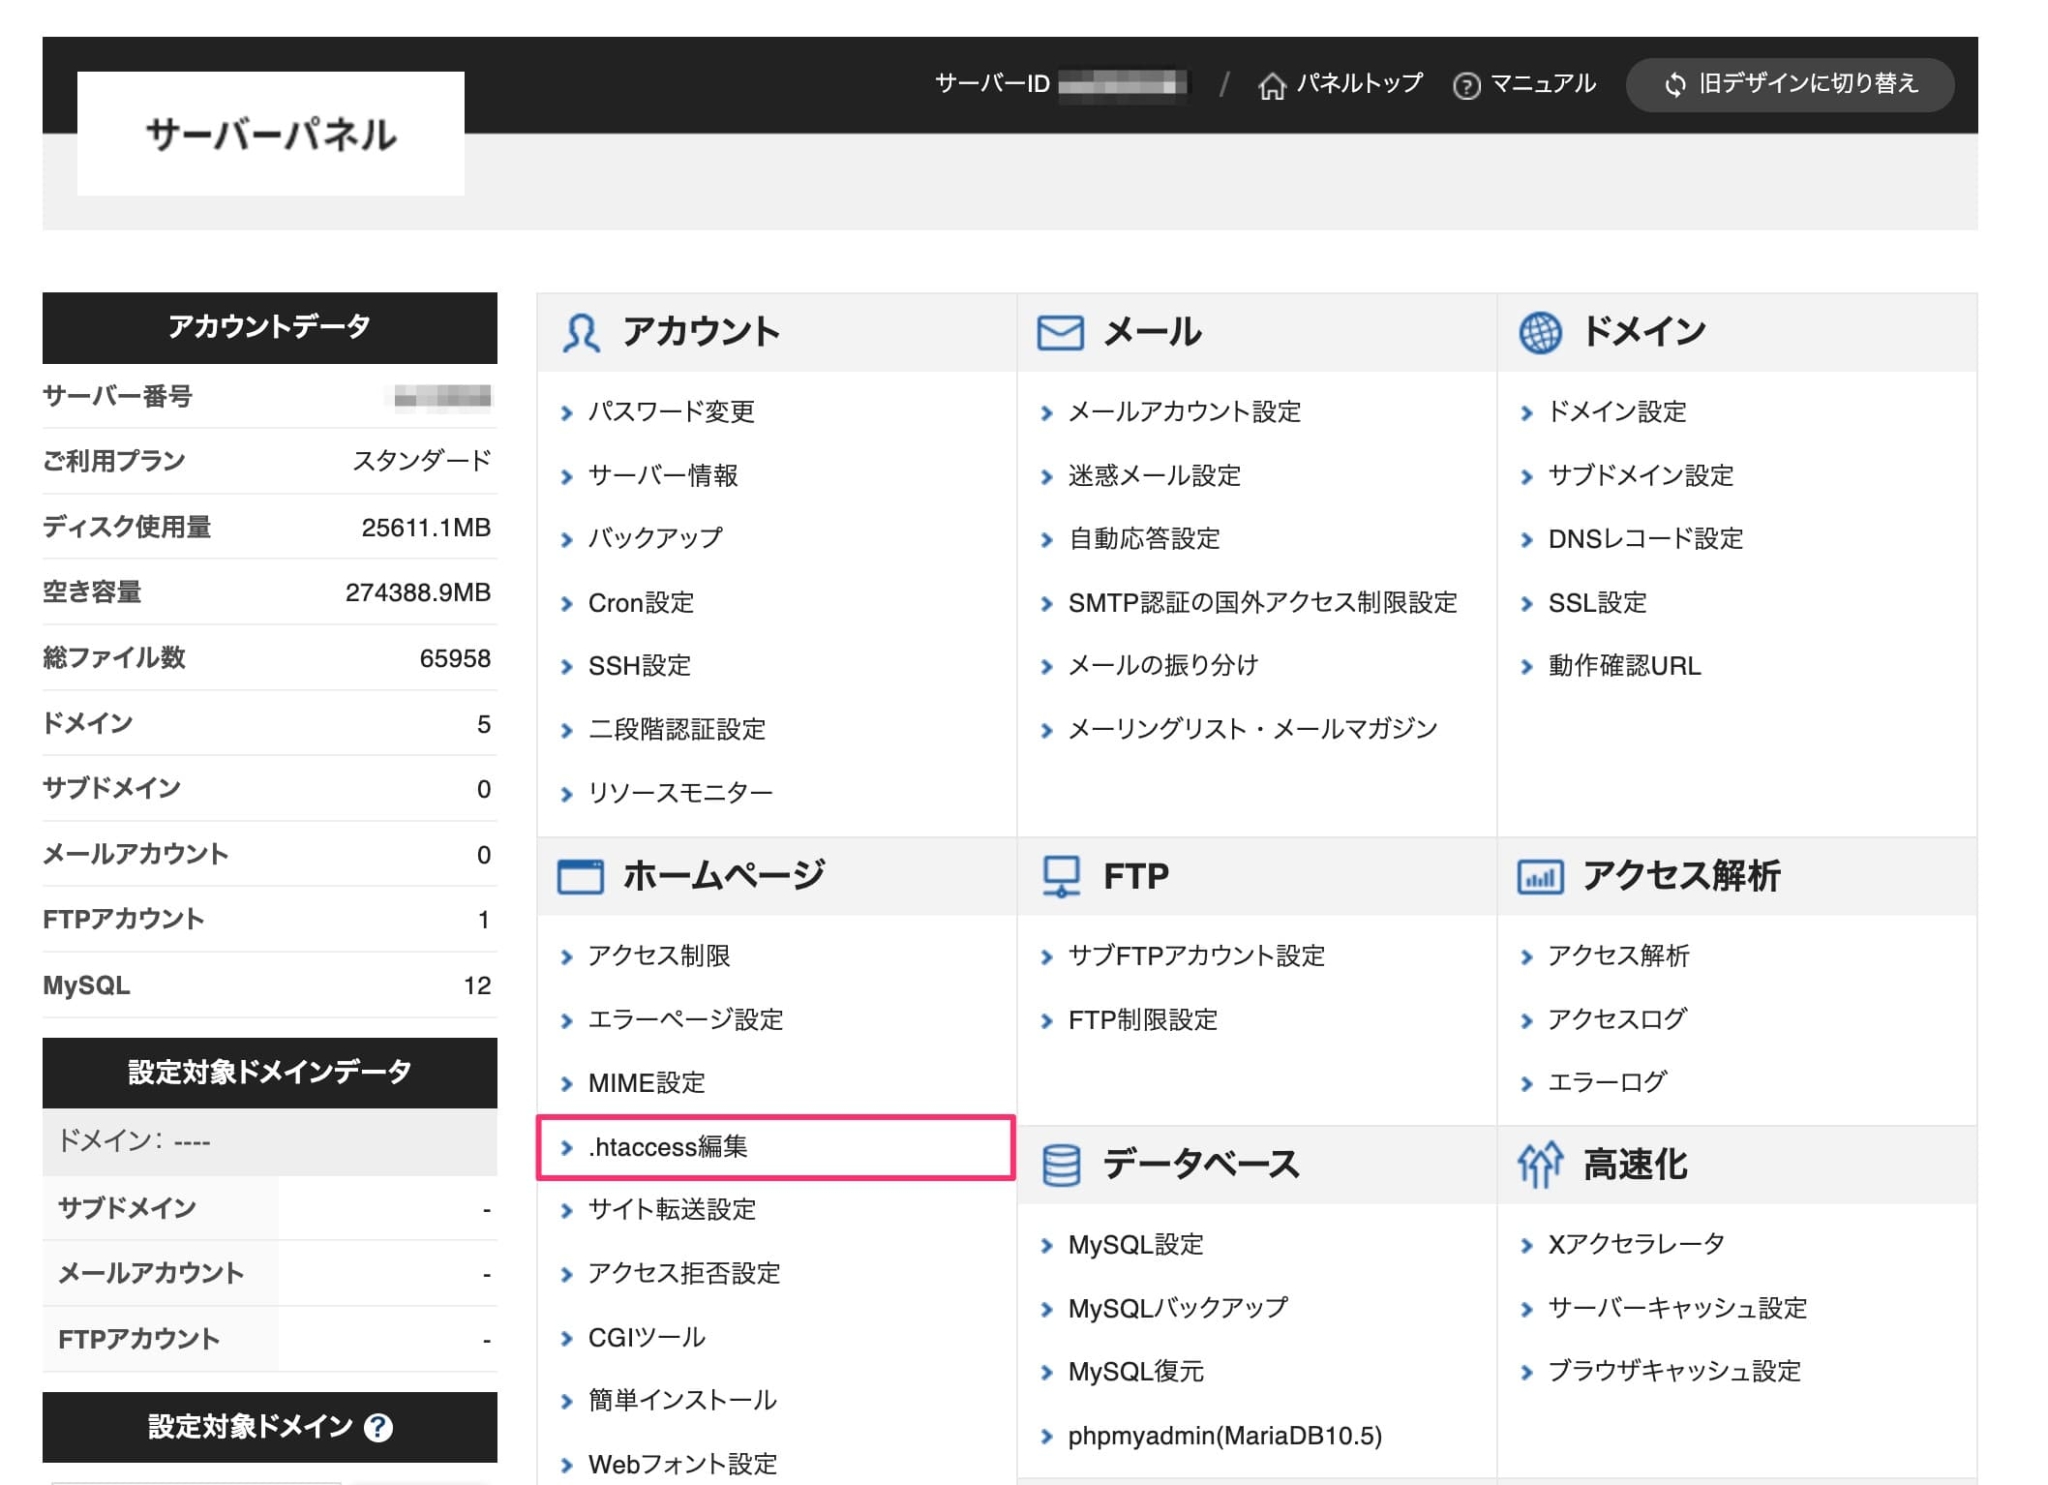This screenshot has width=2048, height=1485.
Task: Click the 旧デザインに切り替え button
Action: (x=1790, y=85)
